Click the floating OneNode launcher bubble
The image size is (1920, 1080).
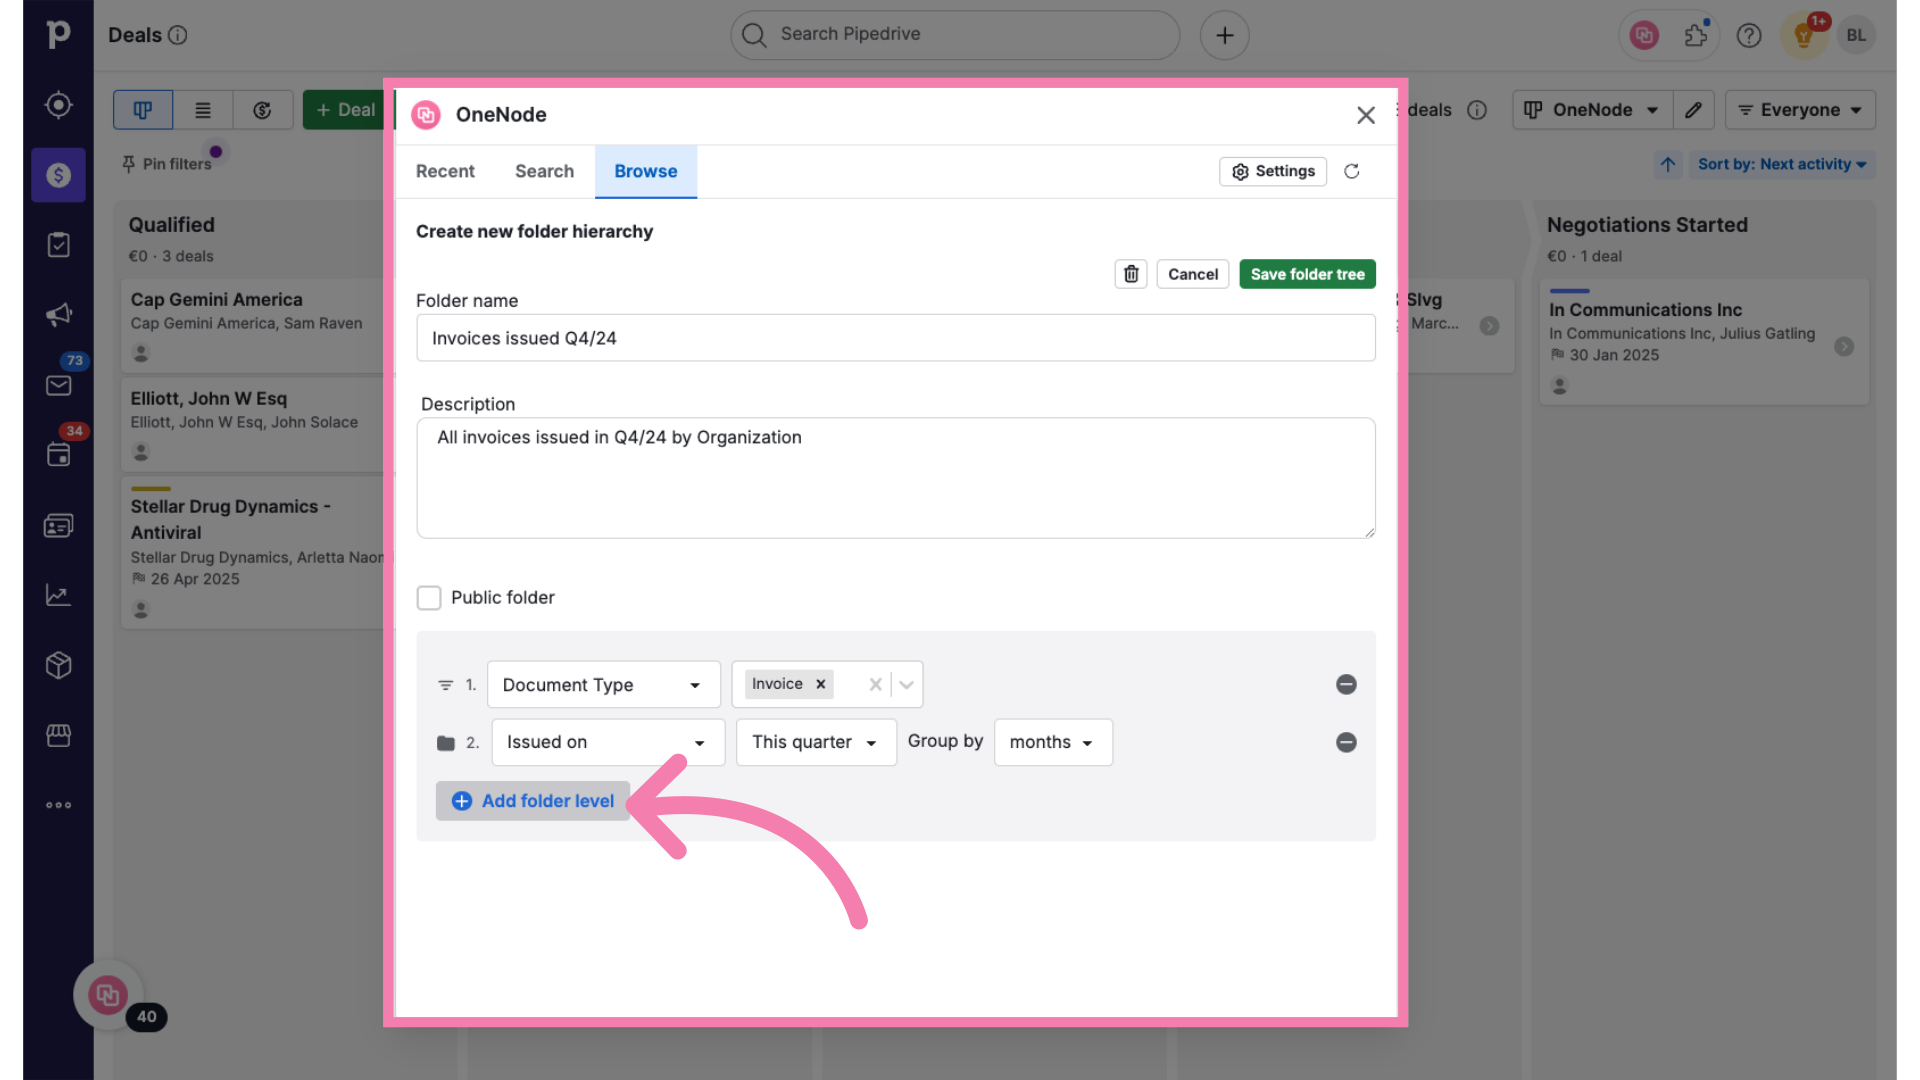[x=107, y=995]
